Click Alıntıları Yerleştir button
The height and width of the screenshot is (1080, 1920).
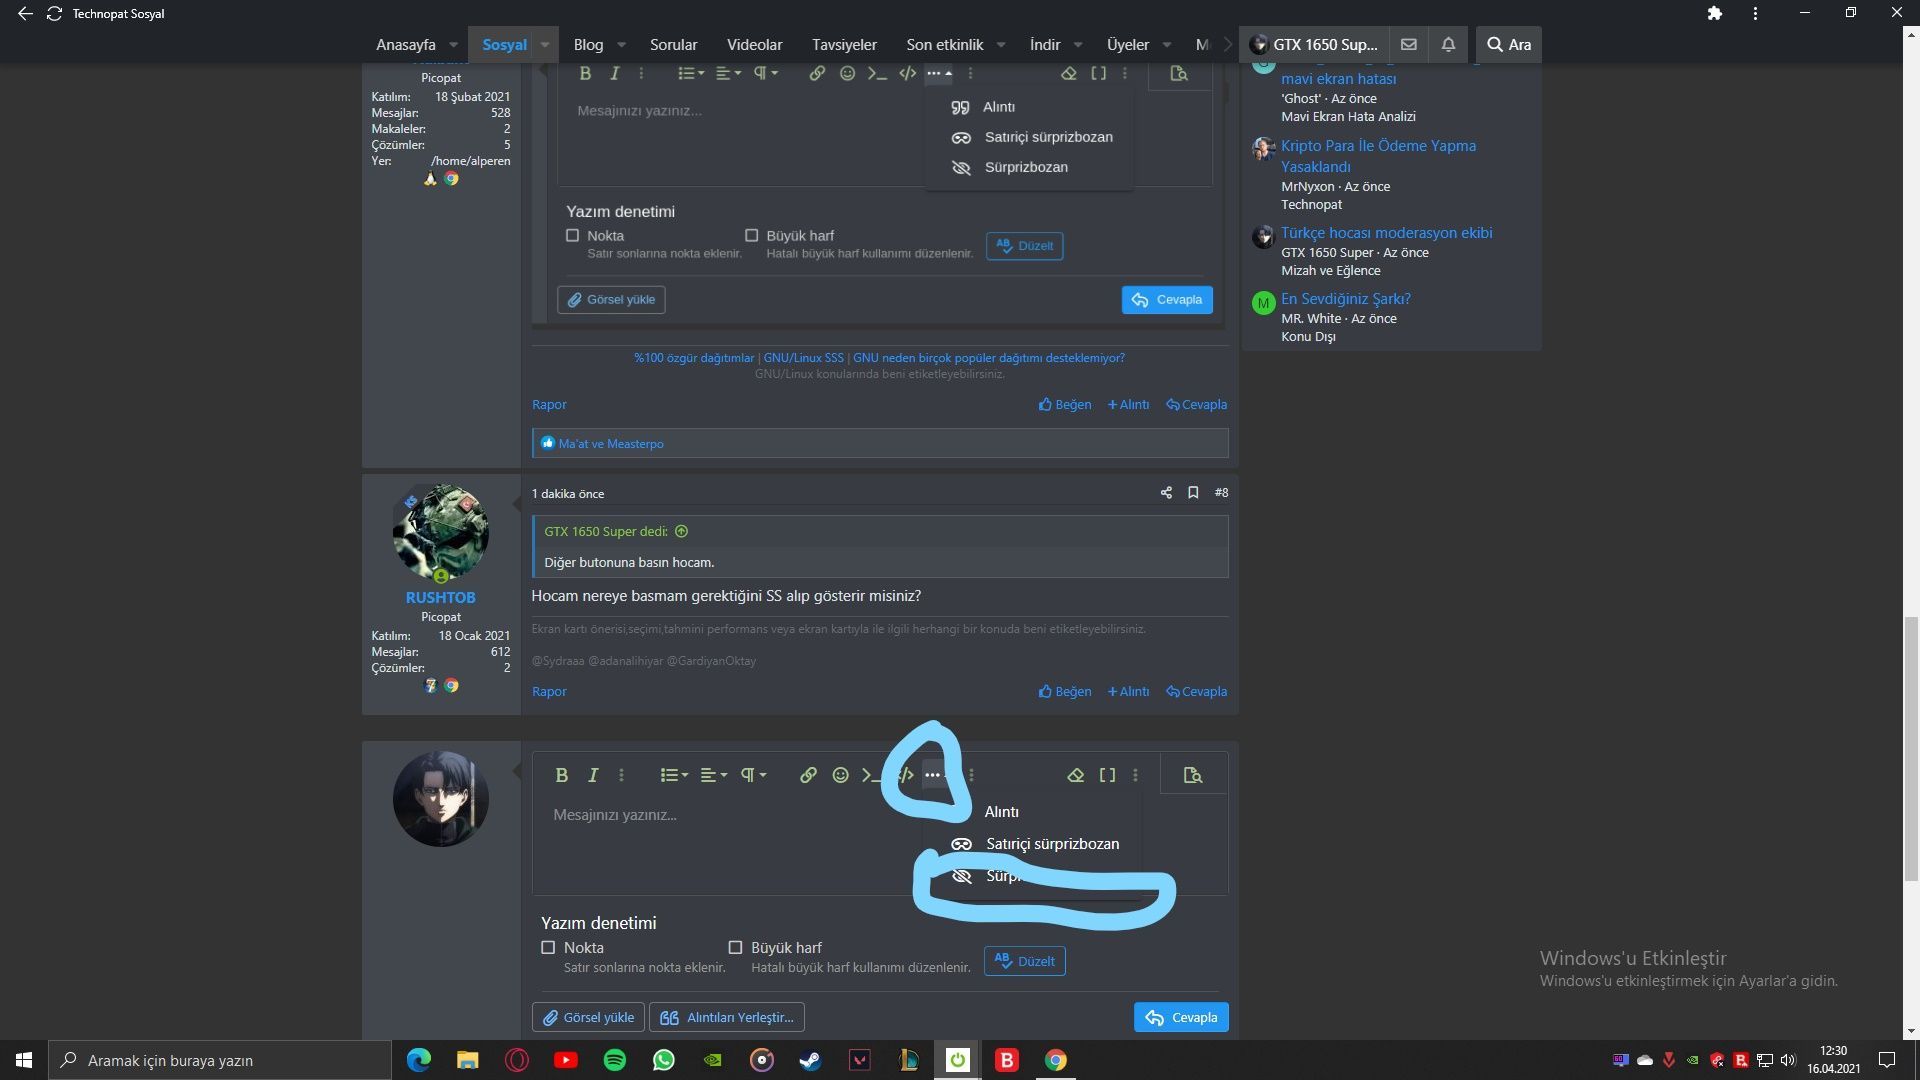point(727,1017)
